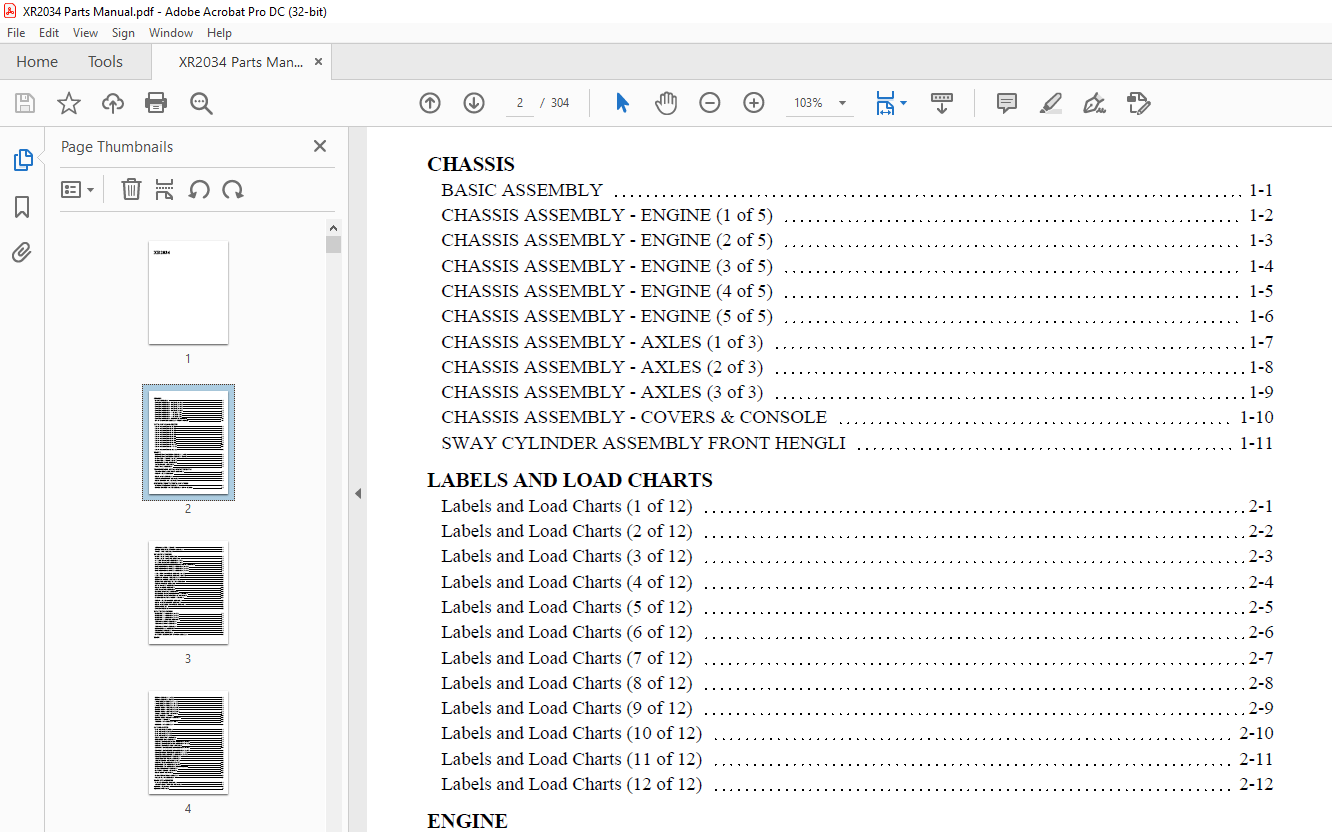Open the stamp tool icon
Screen dimensions: 1332x832
point(1138,103)
